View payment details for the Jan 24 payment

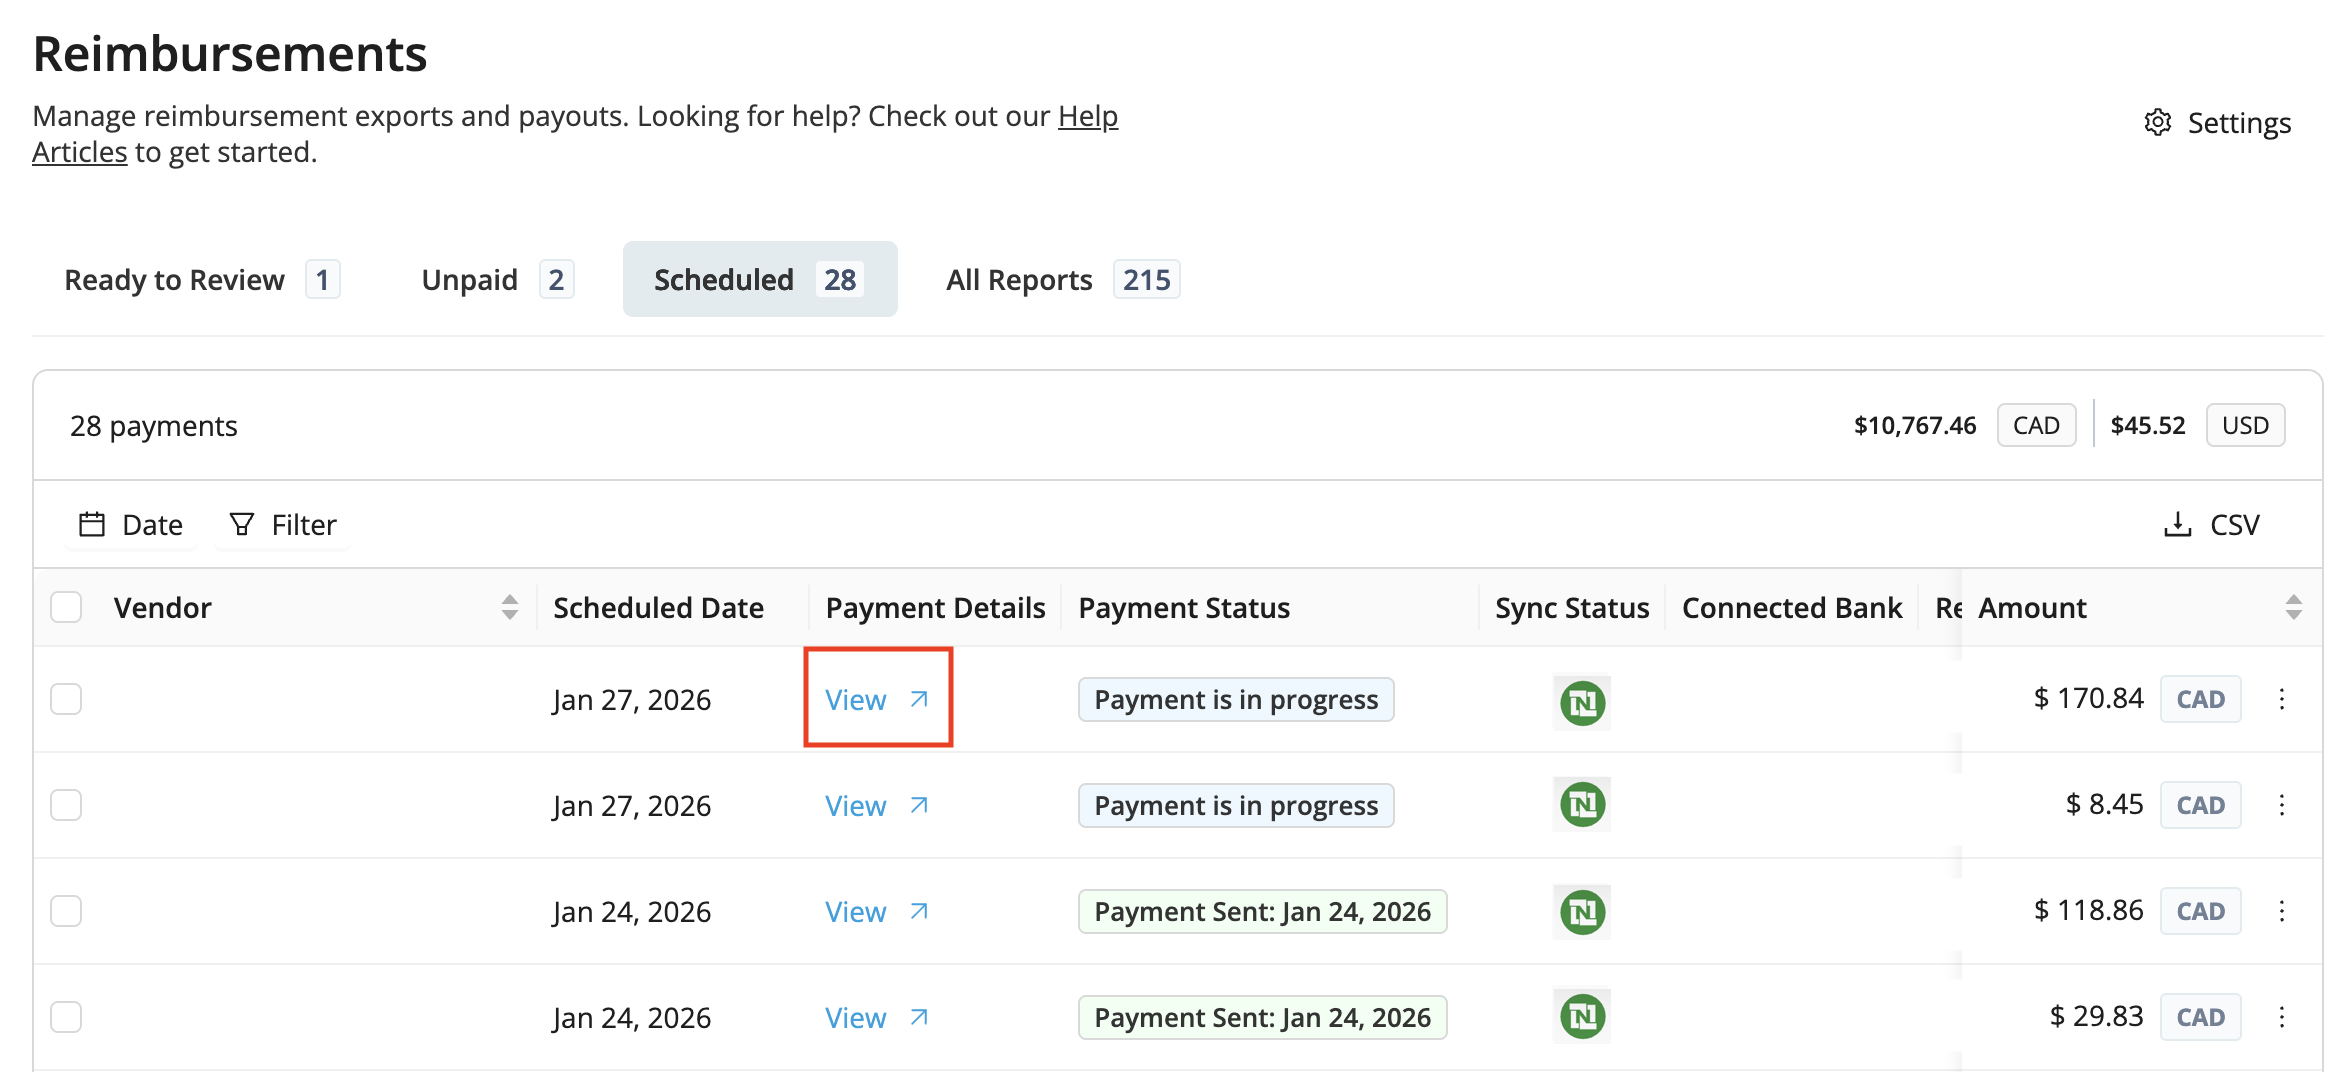[855, 911]
